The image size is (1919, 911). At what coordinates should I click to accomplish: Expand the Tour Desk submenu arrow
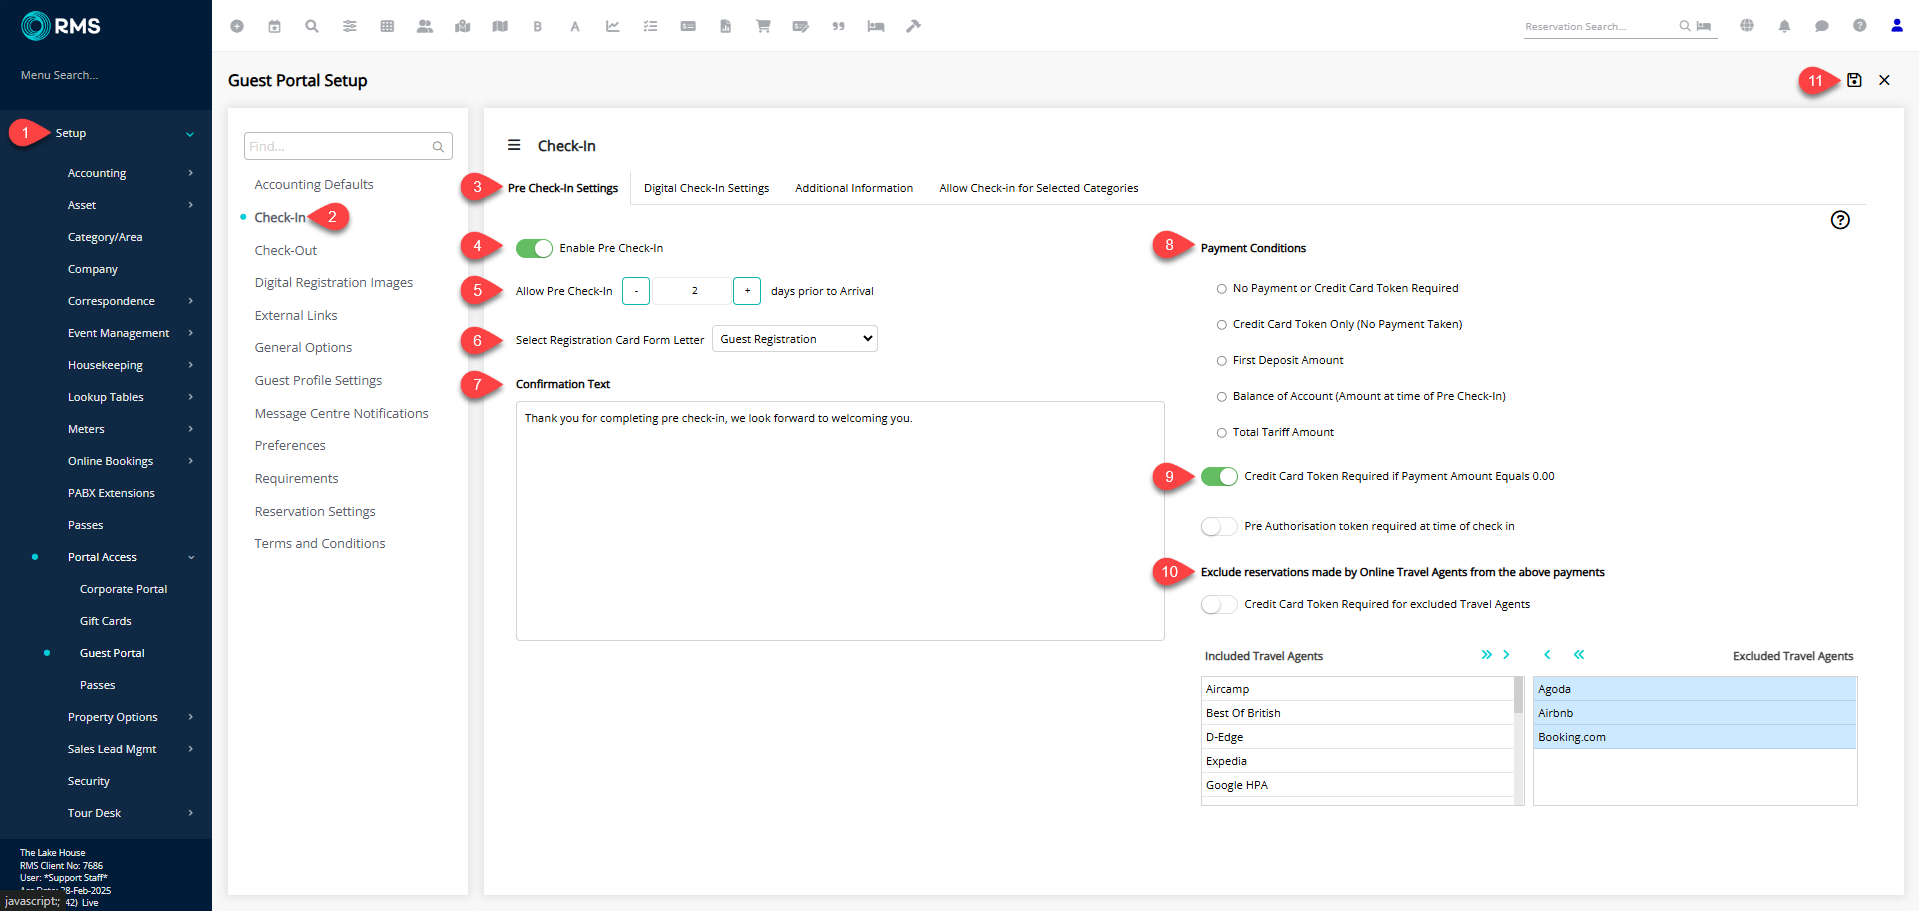190,813
